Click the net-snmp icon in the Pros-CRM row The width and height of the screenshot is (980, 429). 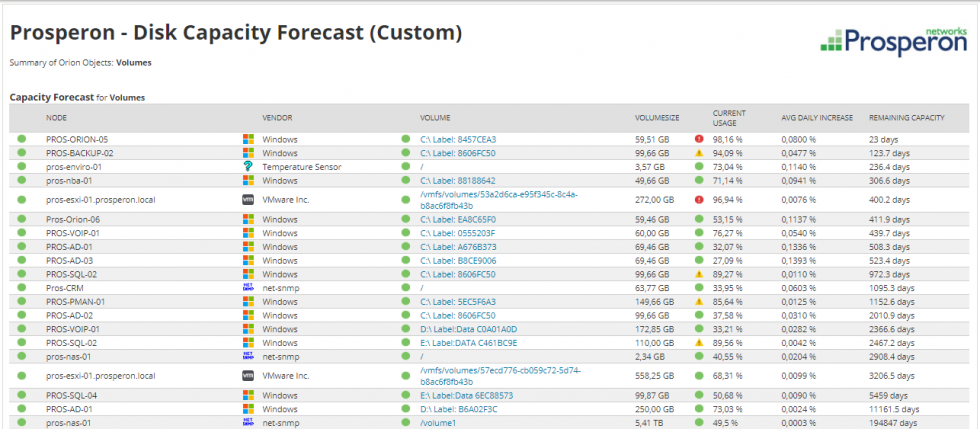coord(248,287)
